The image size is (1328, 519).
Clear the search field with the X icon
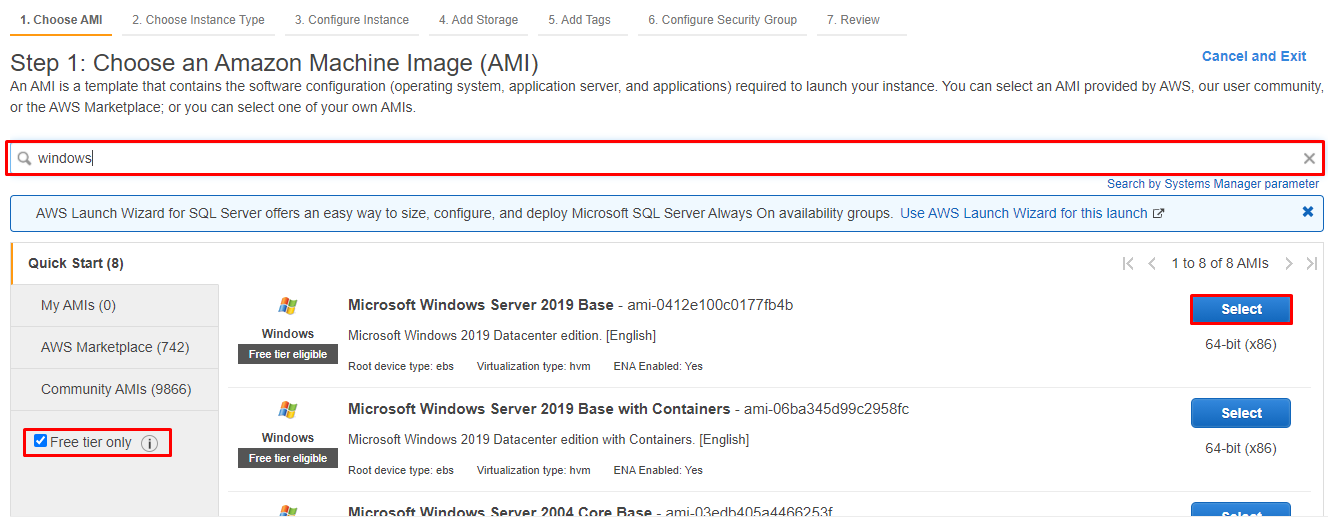pyautogui.click(x=1309, y=159)
